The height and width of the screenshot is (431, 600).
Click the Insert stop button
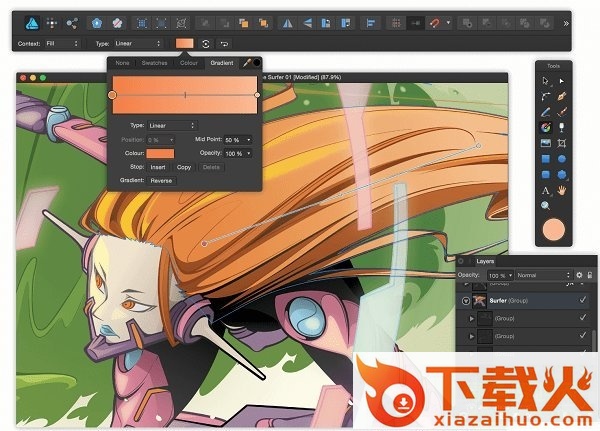pyautogui.click(x=158, y=167)
